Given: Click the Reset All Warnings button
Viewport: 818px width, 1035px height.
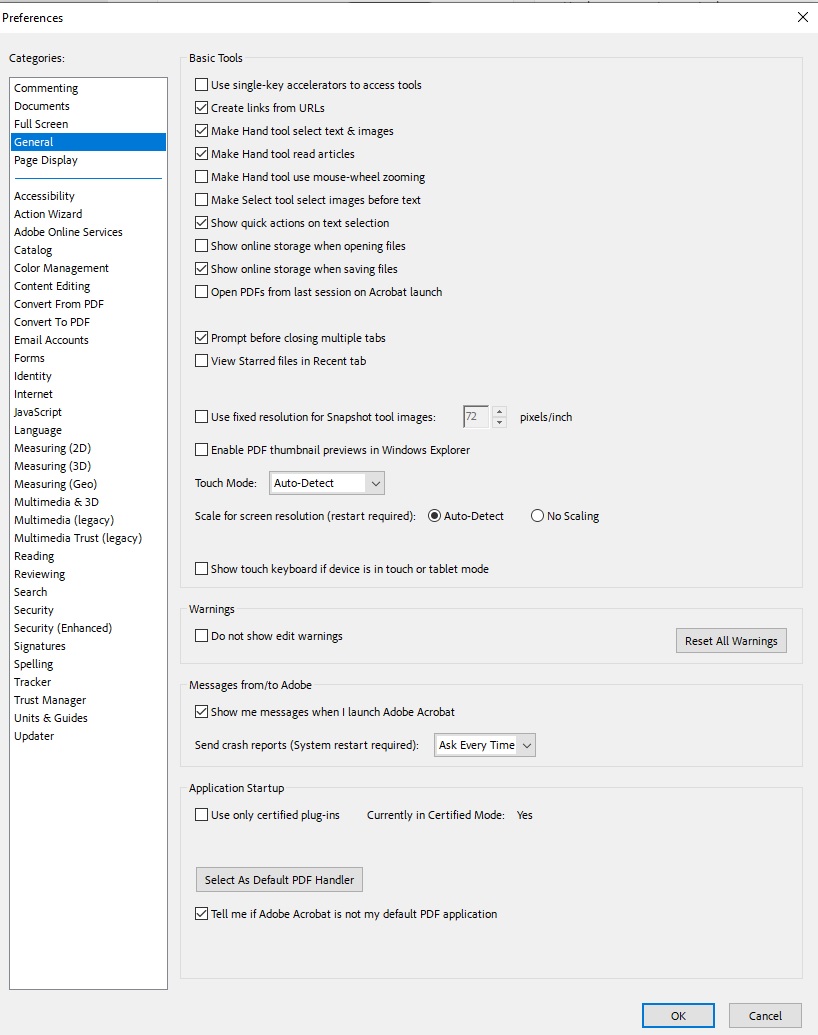Looking at the screenshot, I should click(731, 639).
